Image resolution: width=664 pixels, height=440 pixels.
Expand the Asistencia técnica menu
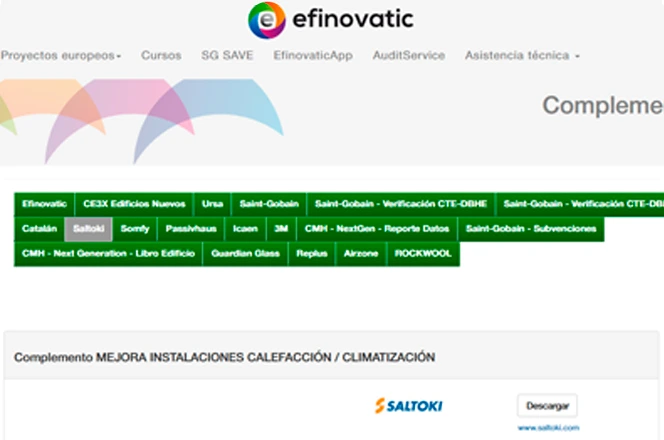tap(522, 55)
